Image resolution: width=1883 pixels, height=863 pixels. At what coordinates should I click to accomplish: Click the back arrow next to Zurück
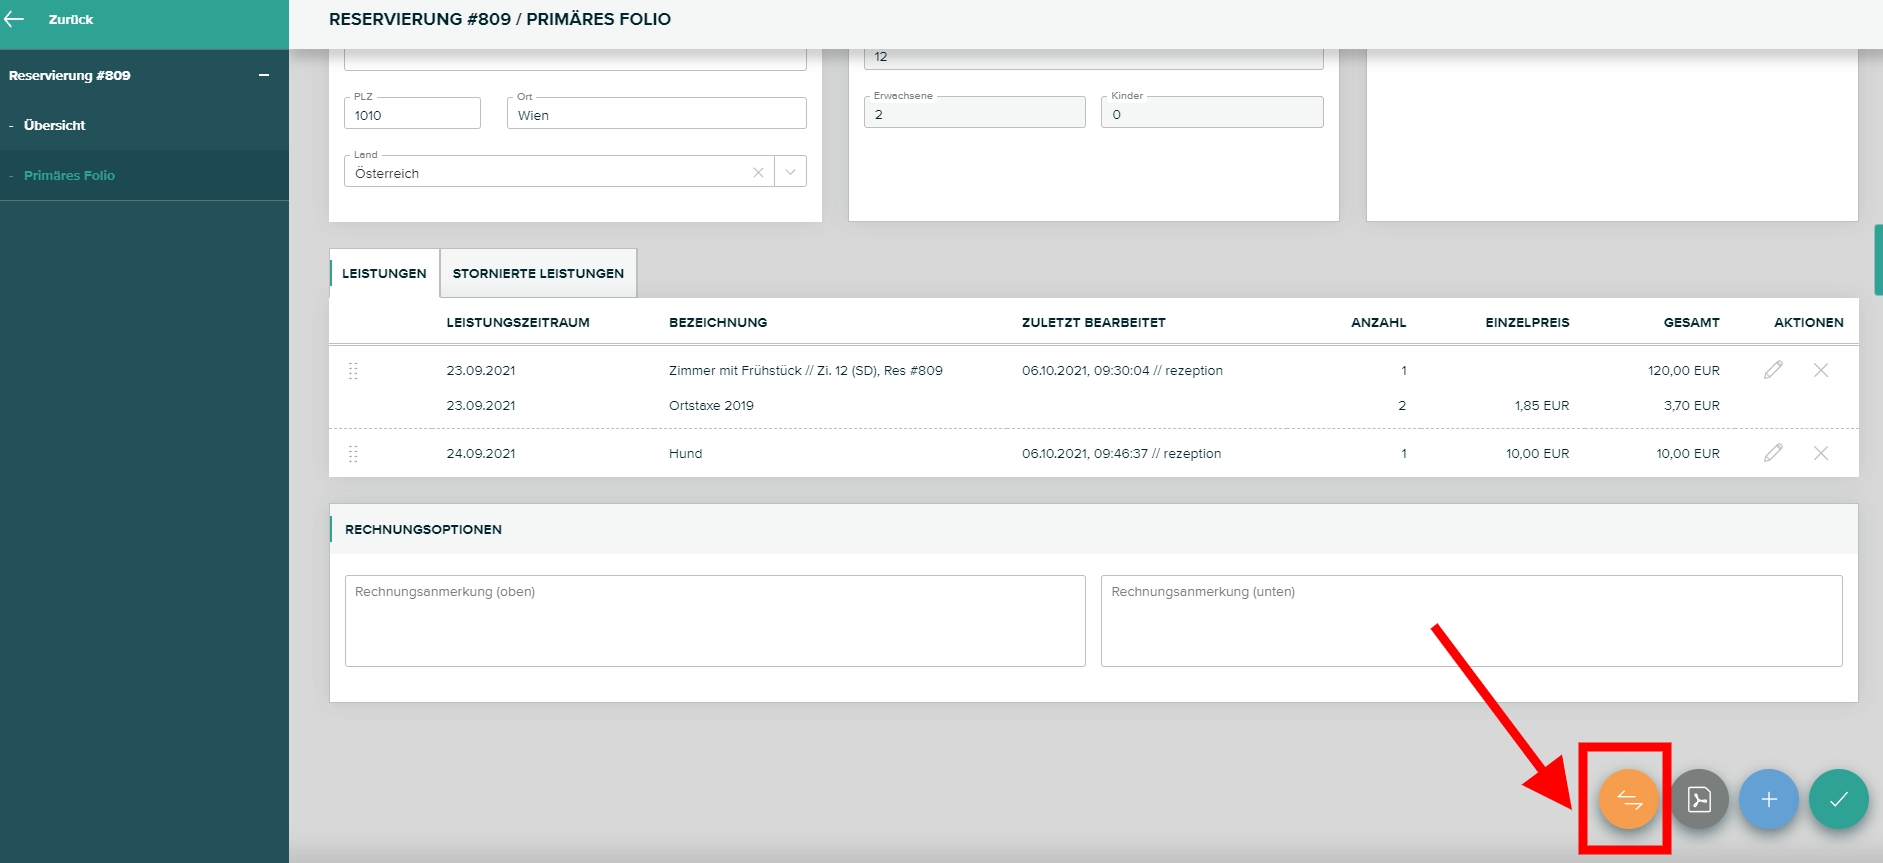15,19
